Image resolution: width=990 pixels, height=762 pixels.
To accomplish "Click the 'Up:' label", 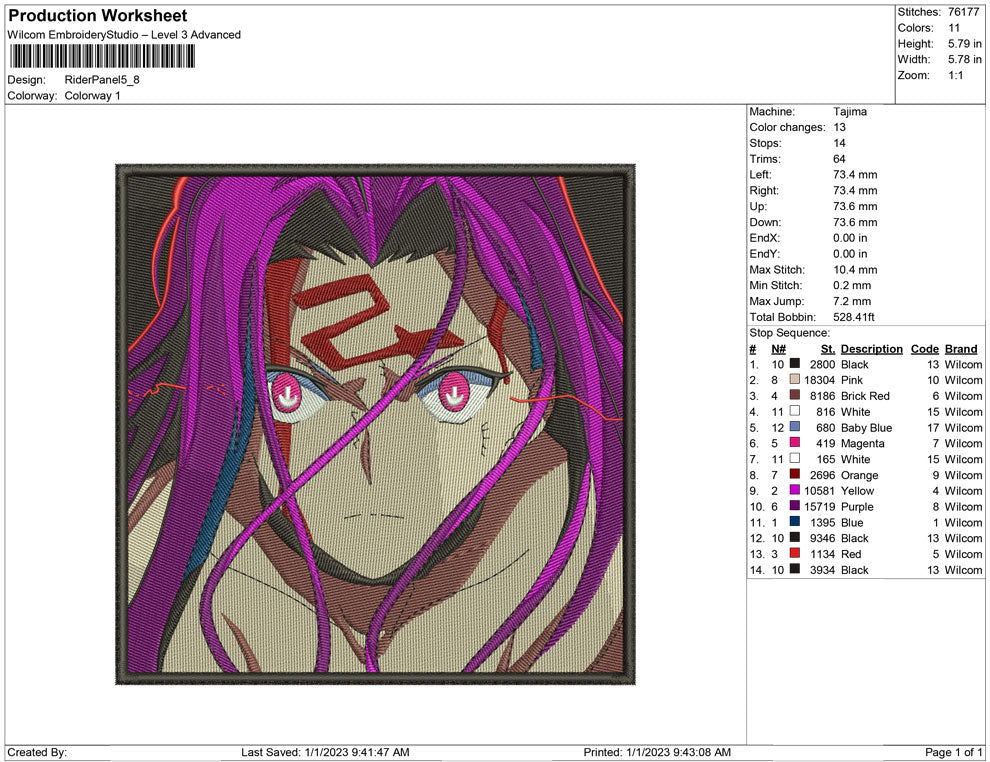I will click(758, 206).
